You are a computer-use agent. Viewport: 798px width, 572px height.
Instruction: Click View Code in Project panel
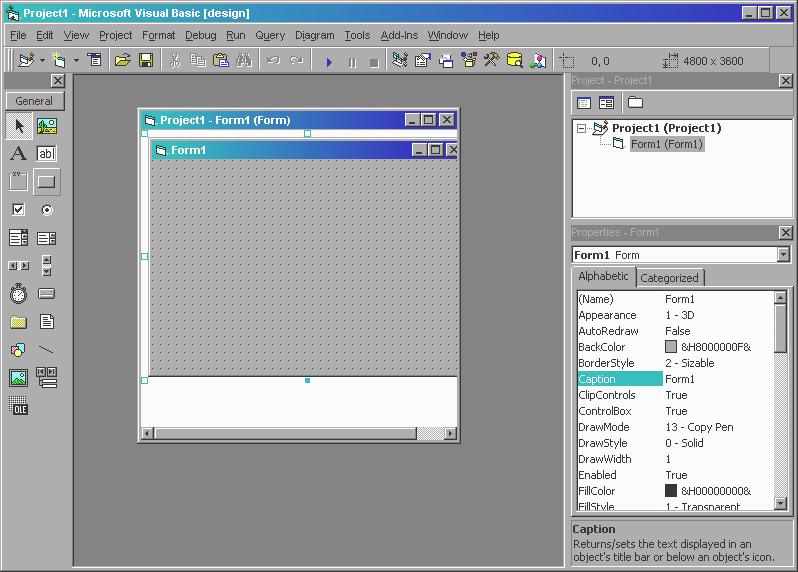point(584,103)
